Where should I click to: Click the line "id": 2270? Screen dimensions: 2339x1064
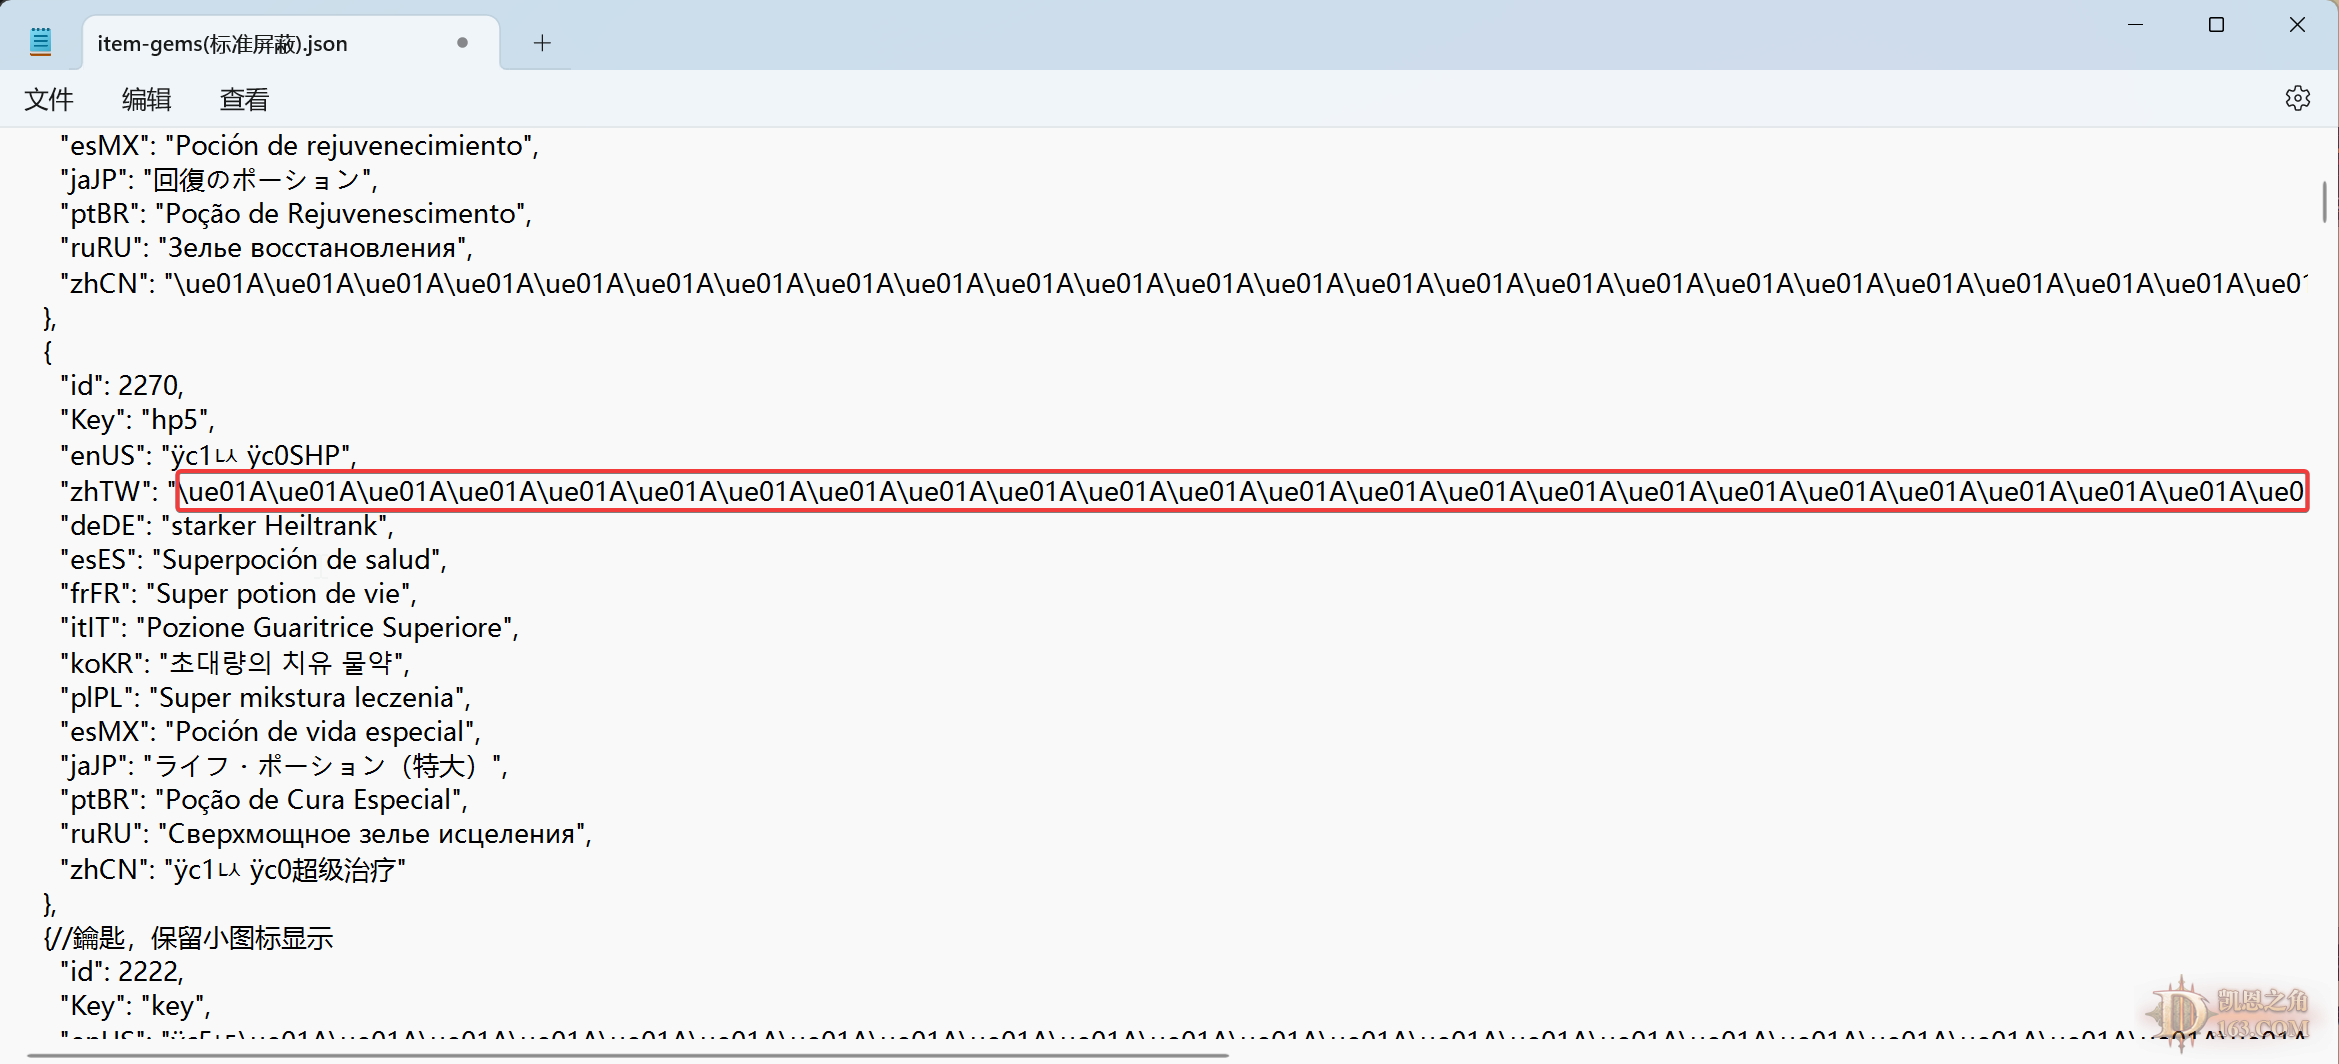coord(122,386)
